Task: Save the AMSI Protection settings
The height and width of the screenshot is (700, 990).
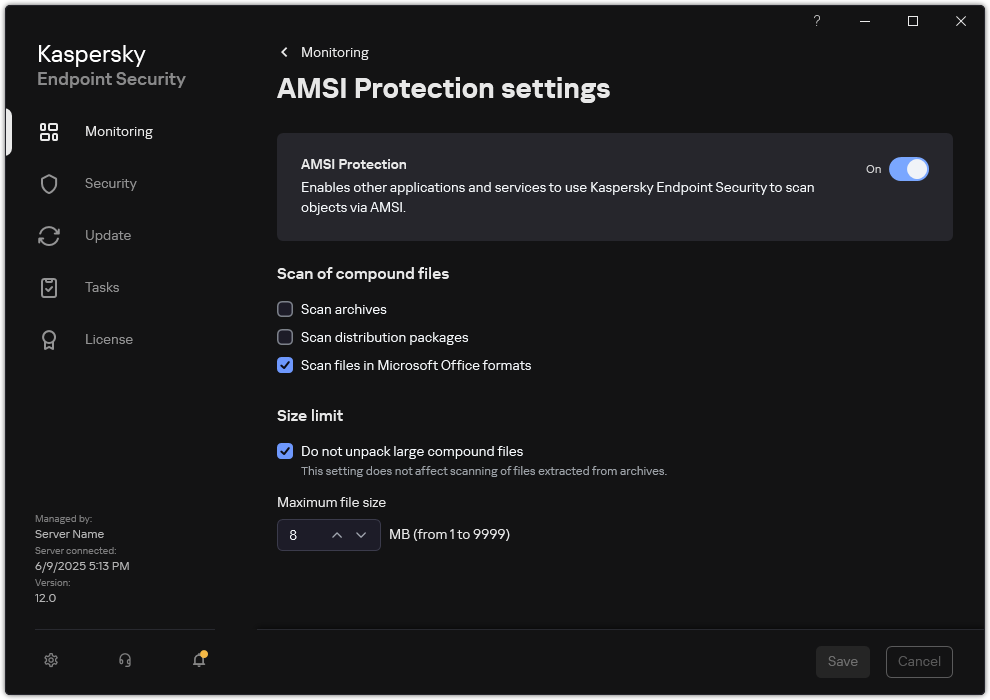Action: click(842, 661)
